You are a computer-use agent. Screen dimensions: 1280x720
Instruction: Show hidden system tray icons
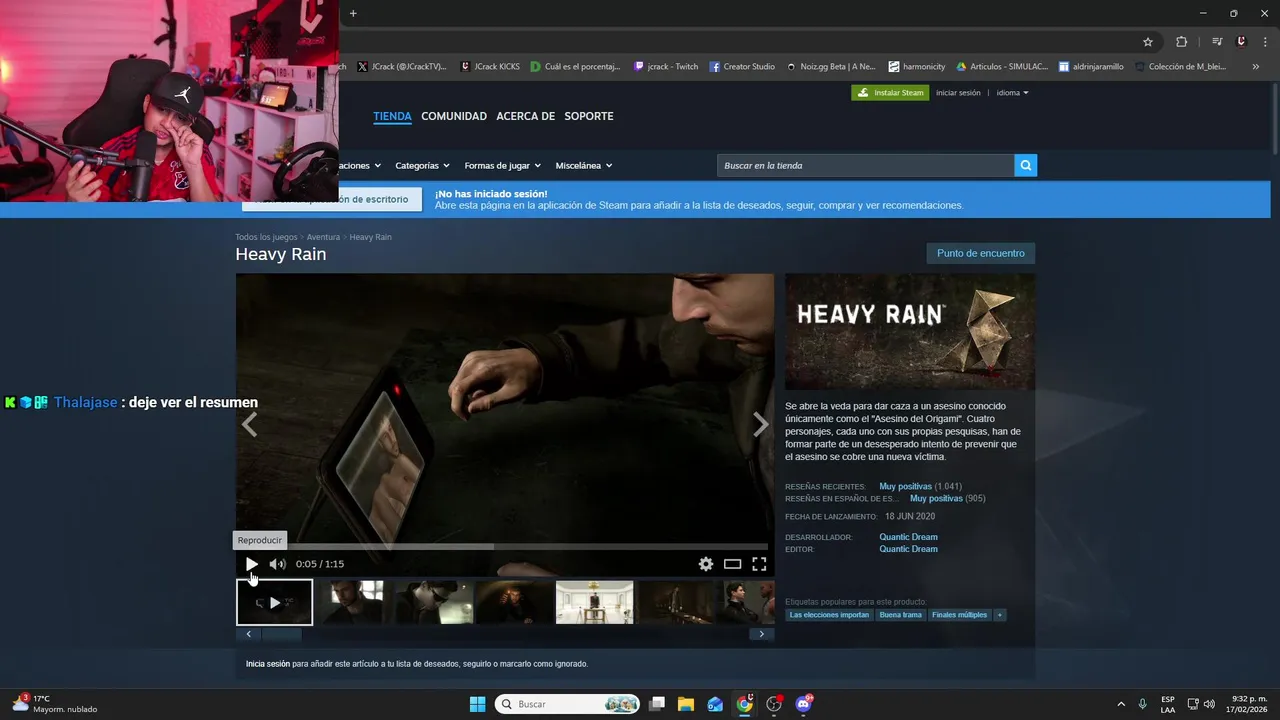click(x=1120, y=704)
